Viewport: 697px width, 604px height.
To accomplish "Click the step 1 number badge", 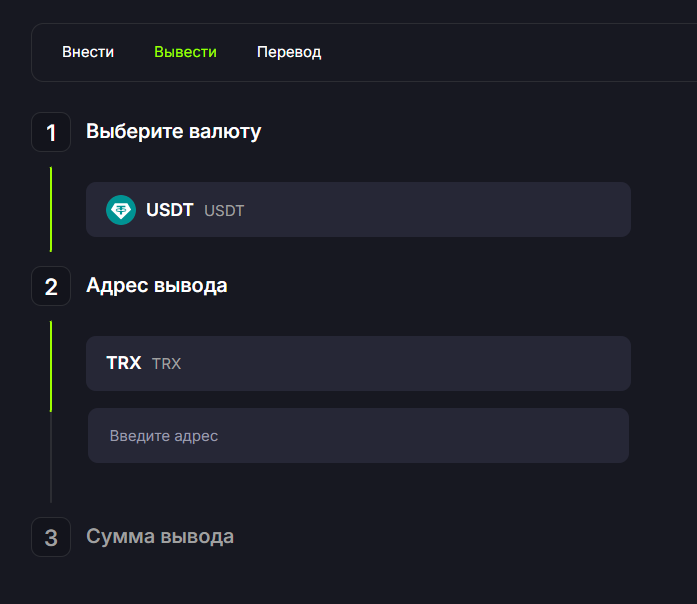I will coord(51,132).
